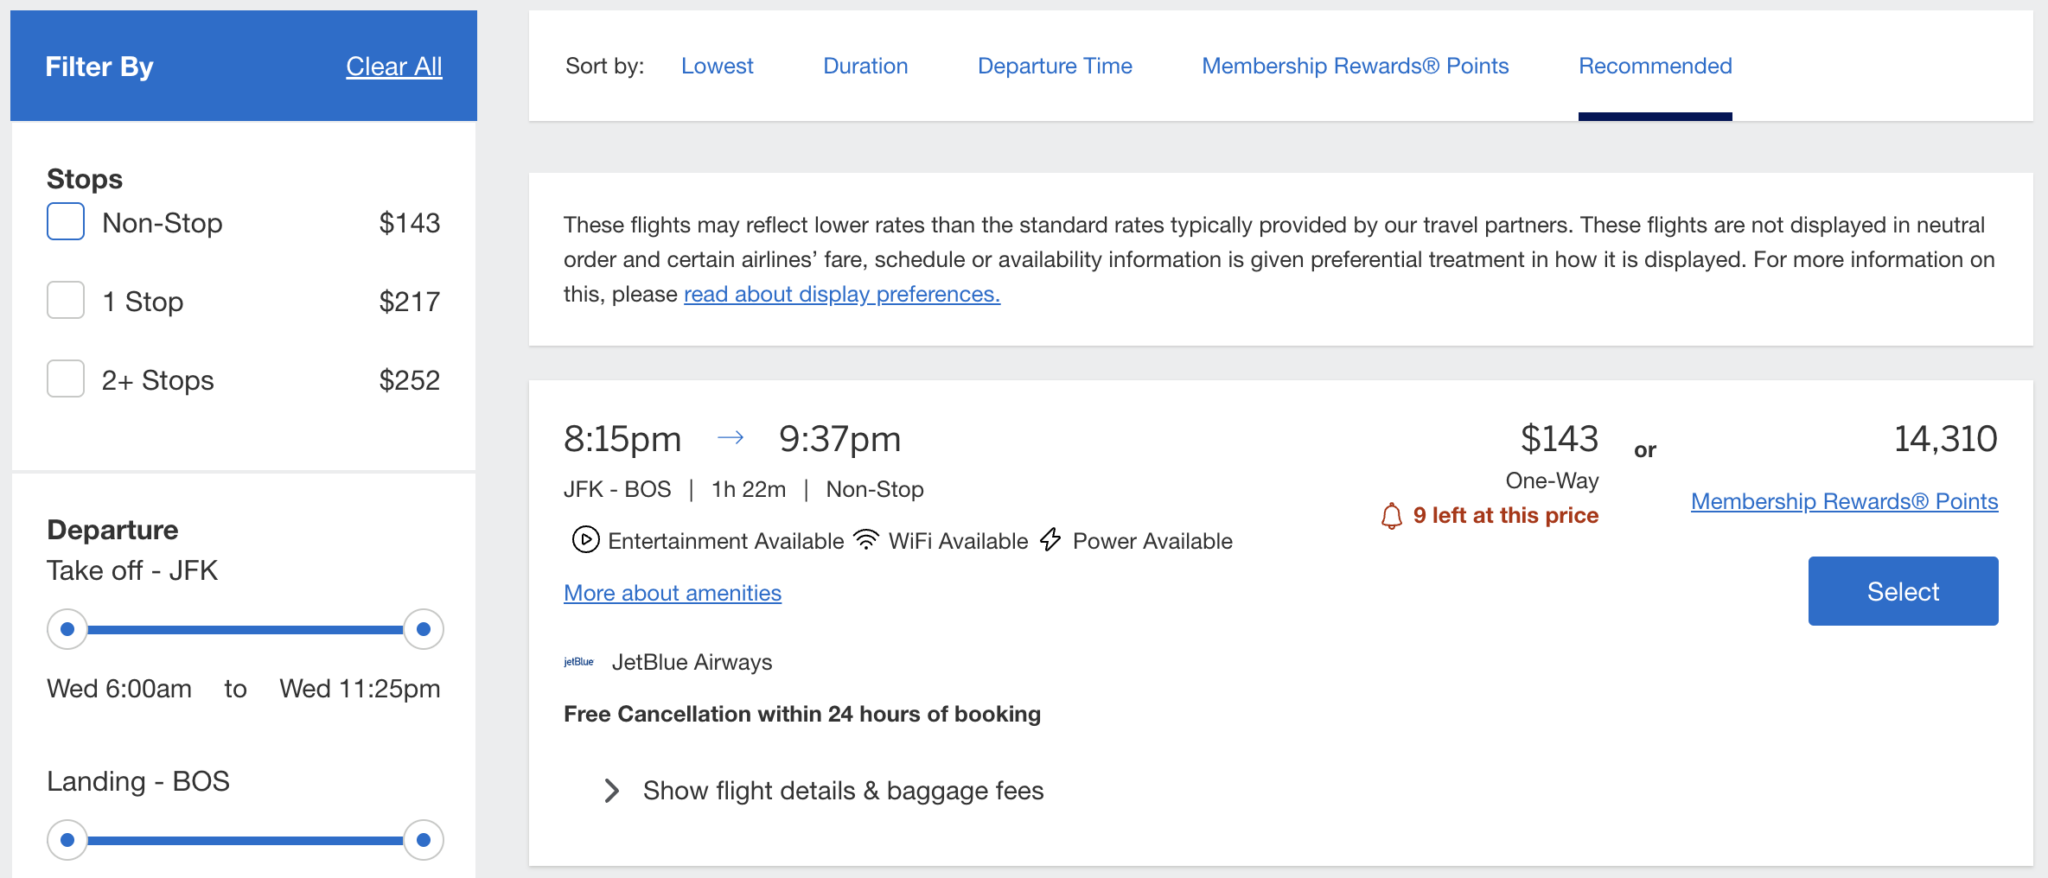The image size is (2048, 878).
Task: Click the power available lightning icon
Action: [1049, 540]
